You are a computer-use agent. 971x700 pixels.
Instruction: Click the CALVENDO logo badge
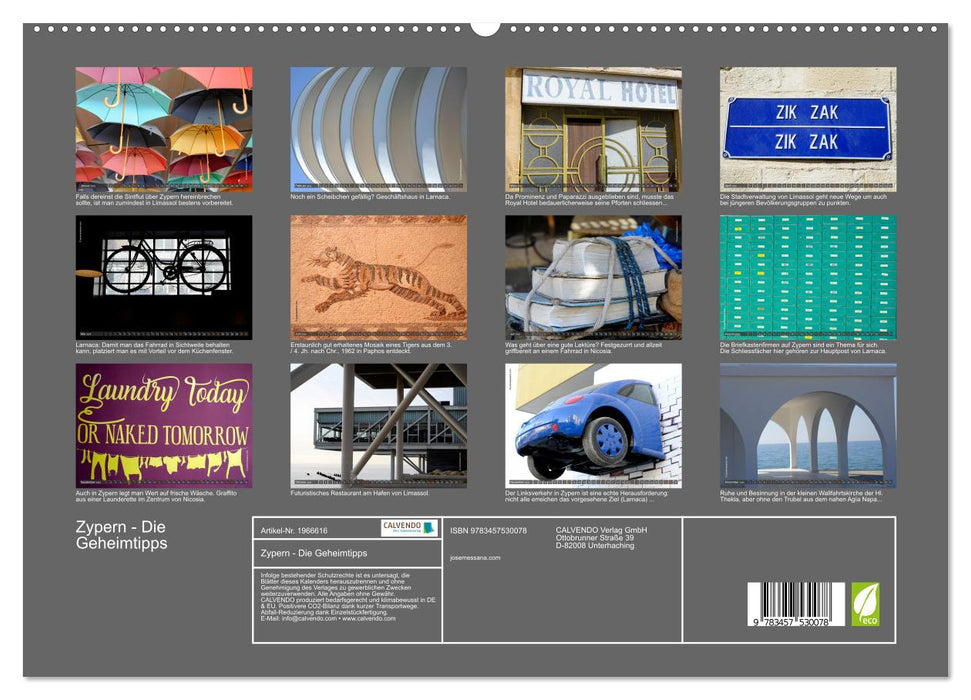[409, 527]
